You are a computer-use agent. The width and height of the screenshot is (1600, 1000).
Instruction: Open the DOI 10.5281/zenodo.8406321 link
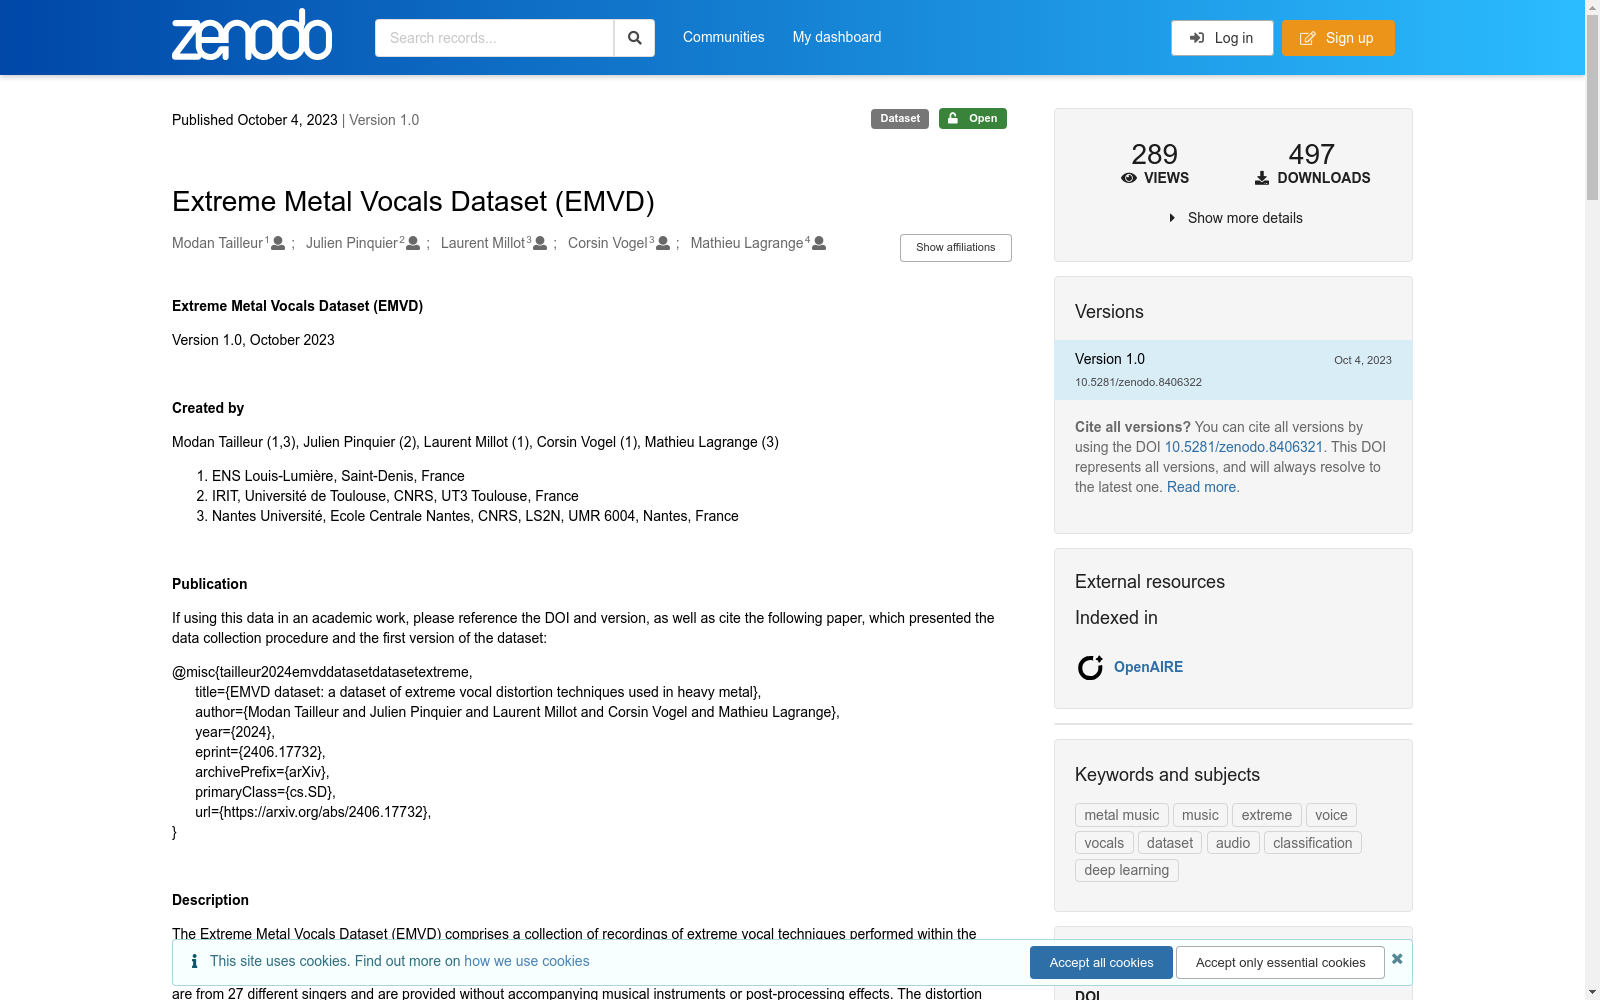[1243, 447]
